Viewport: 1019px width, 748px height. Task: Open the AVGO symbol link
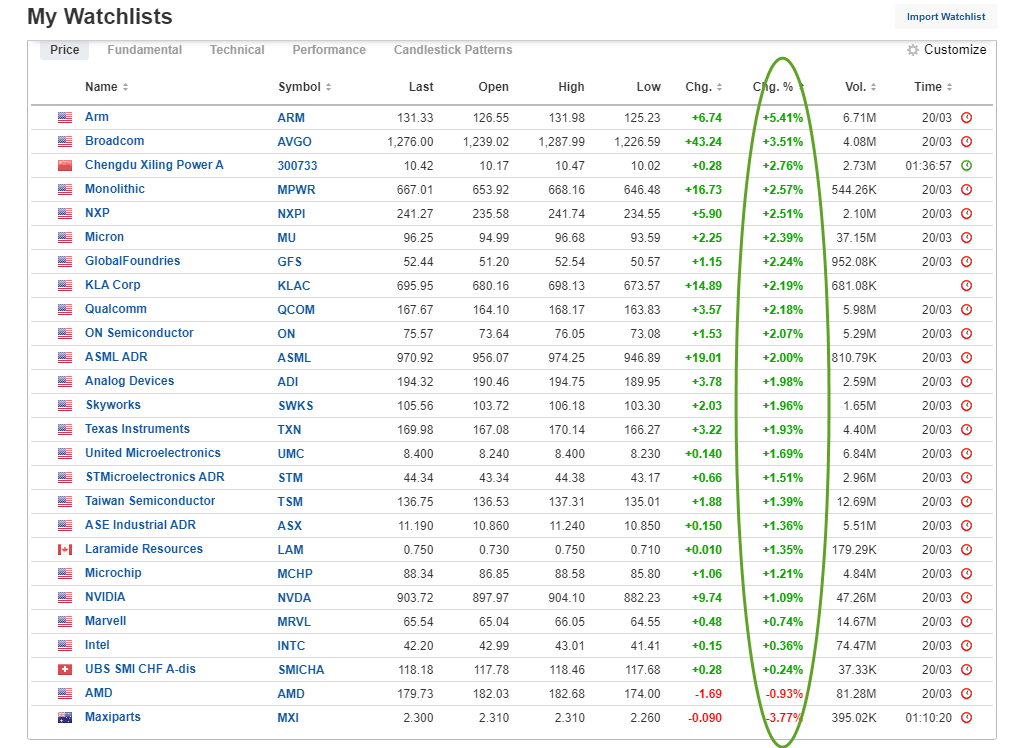[294, 142]
